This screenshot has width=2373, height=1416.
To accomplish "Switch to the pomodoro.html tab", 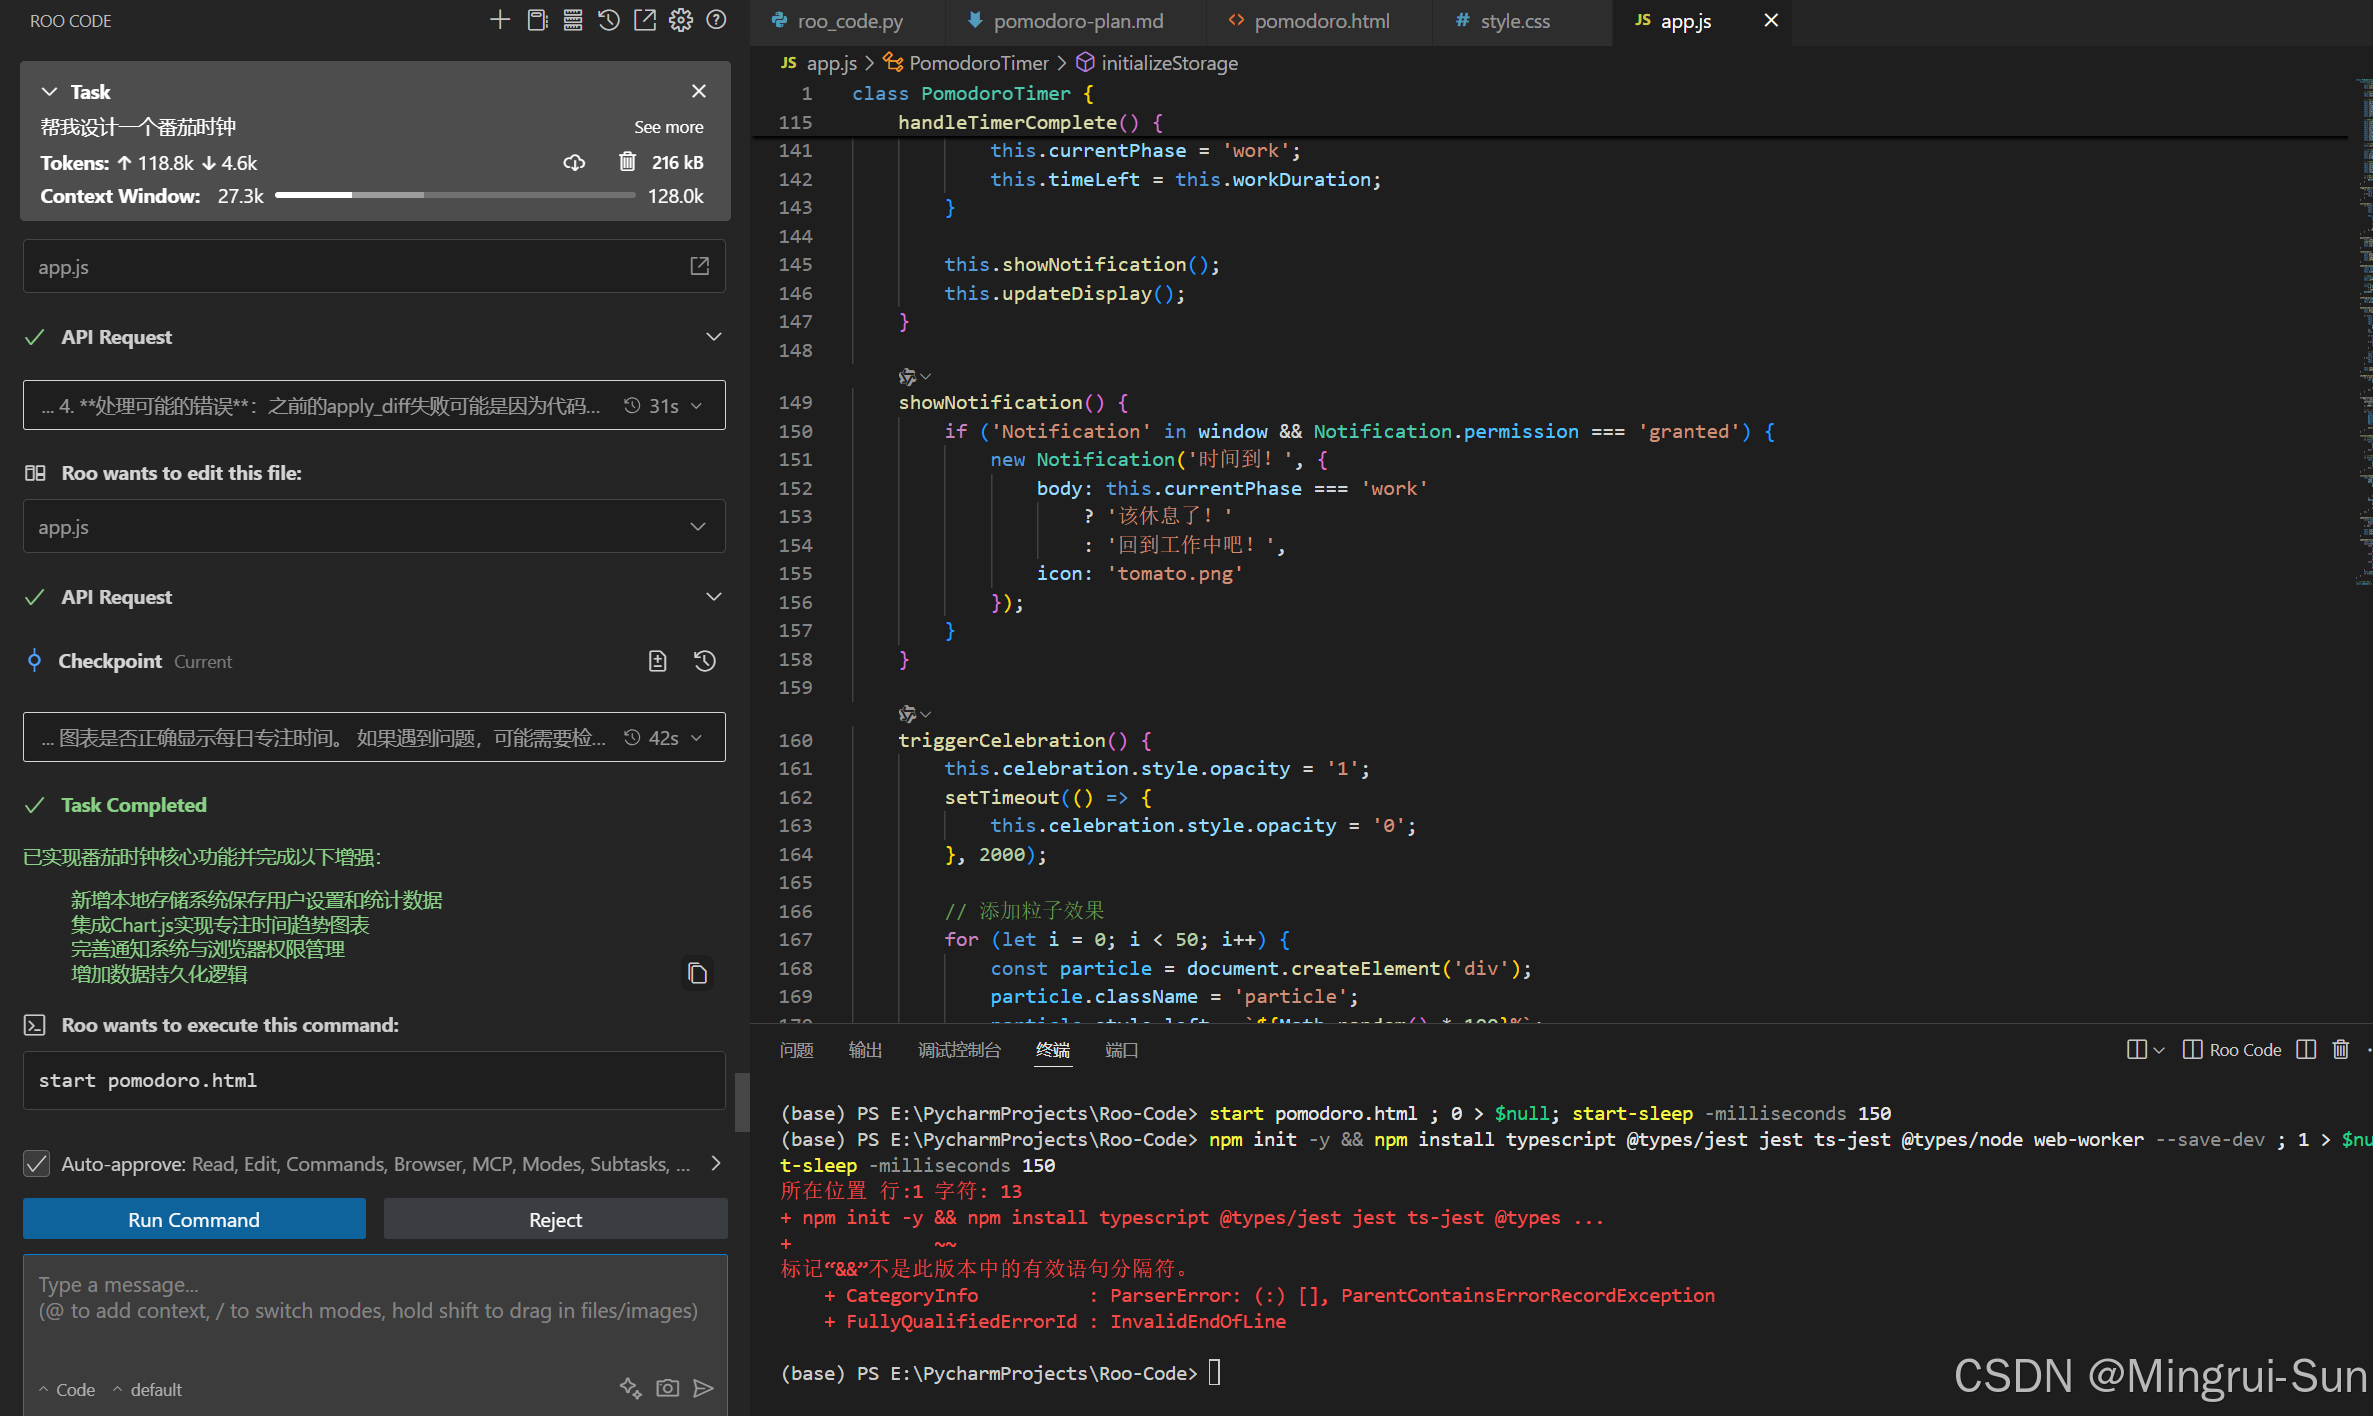I will click(1320, 21).
